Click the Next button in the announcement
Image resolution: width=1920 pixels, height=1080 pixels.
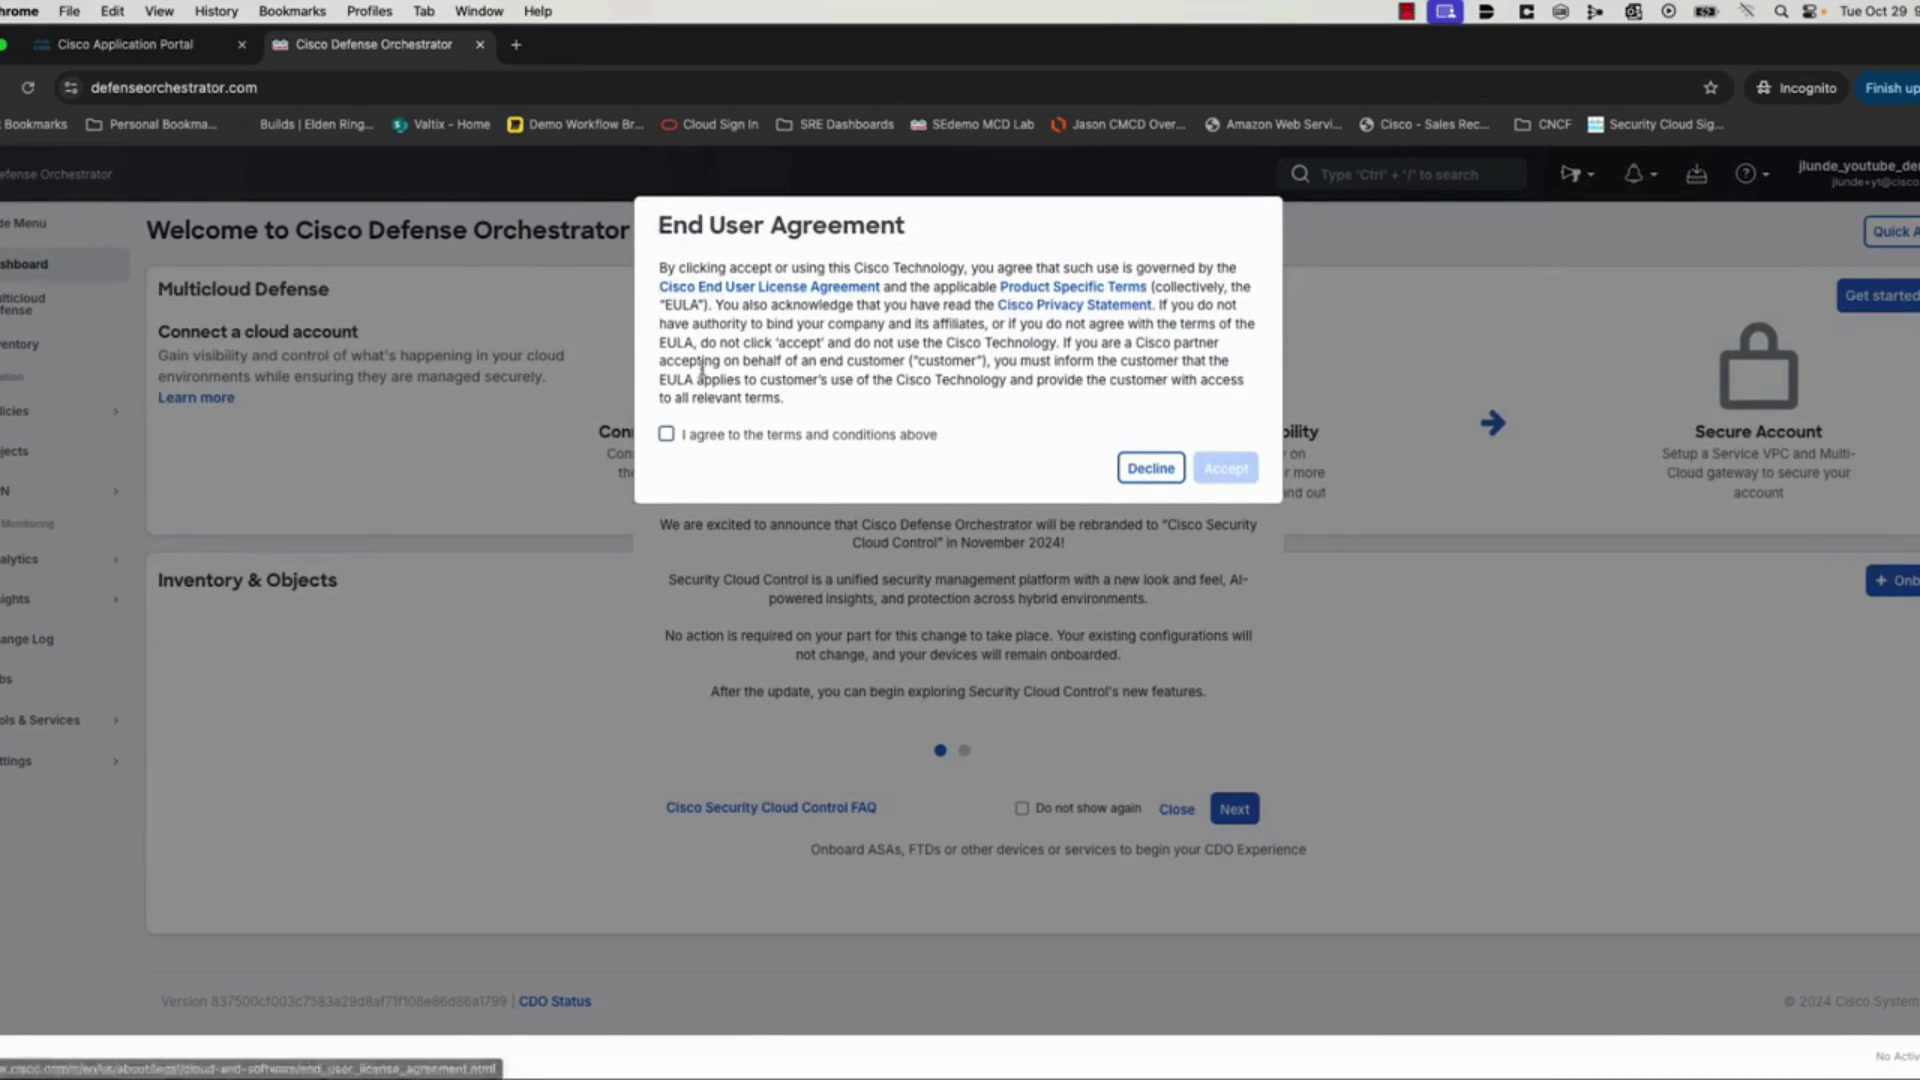[x=1234, y=809]
